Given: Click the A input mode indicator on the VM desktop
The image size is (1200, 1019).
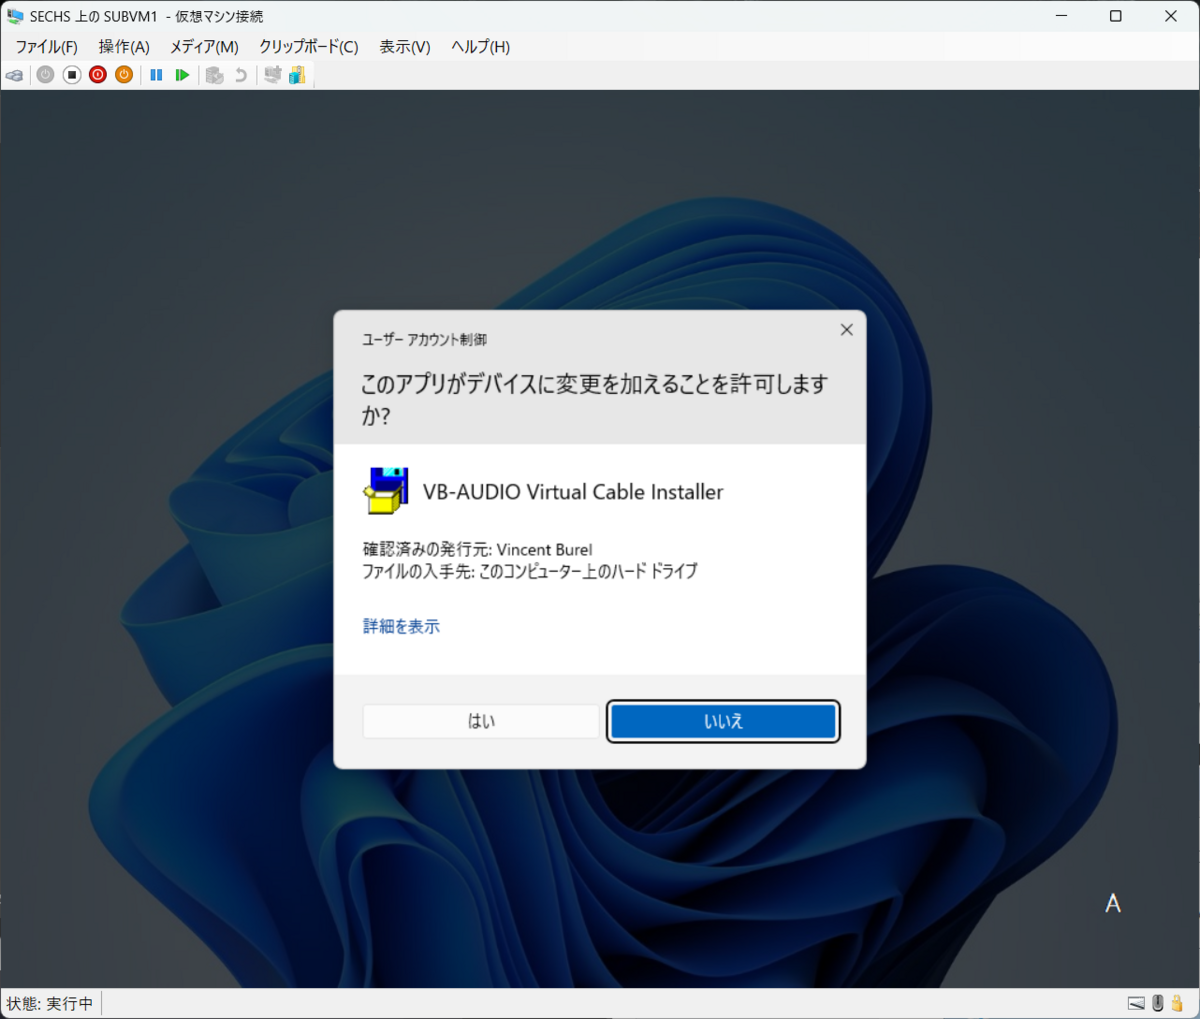Looking at the screenshot, I should (x=1113, y=904).
